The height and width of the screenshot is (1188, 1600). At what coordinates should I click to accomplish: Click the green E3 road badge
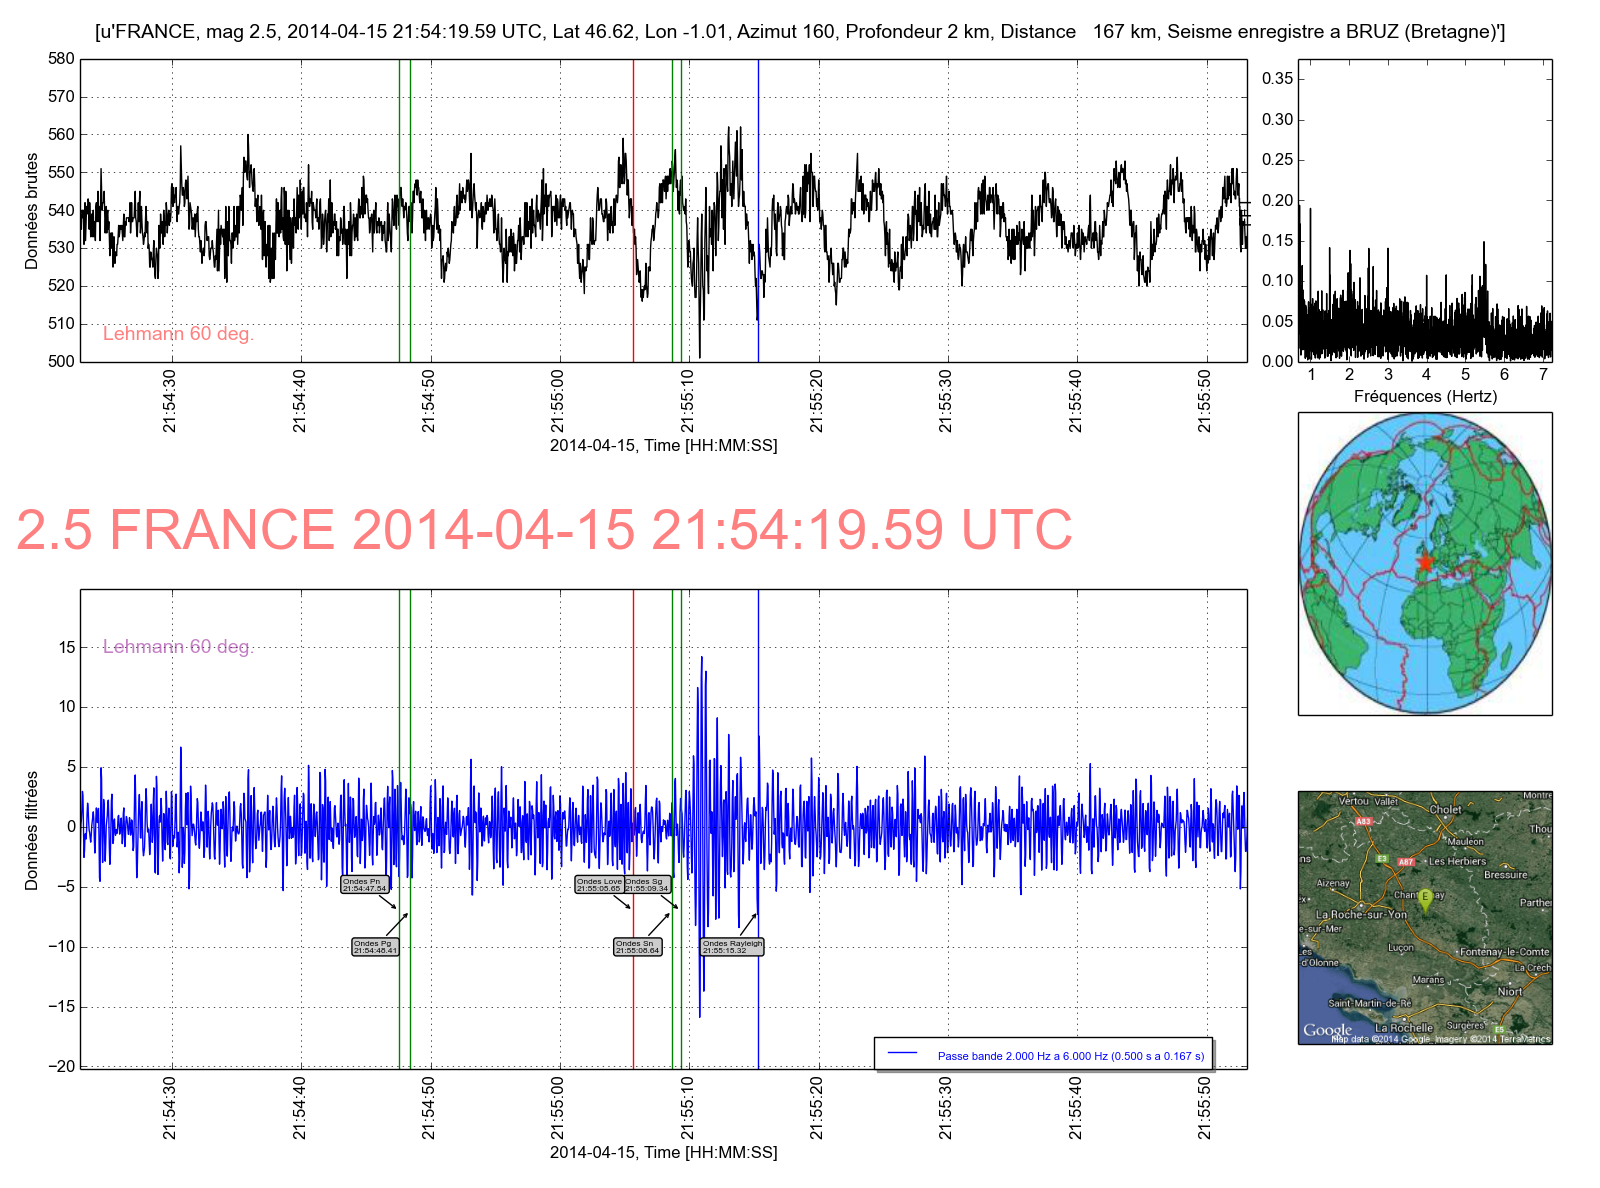coord(1381,858)
